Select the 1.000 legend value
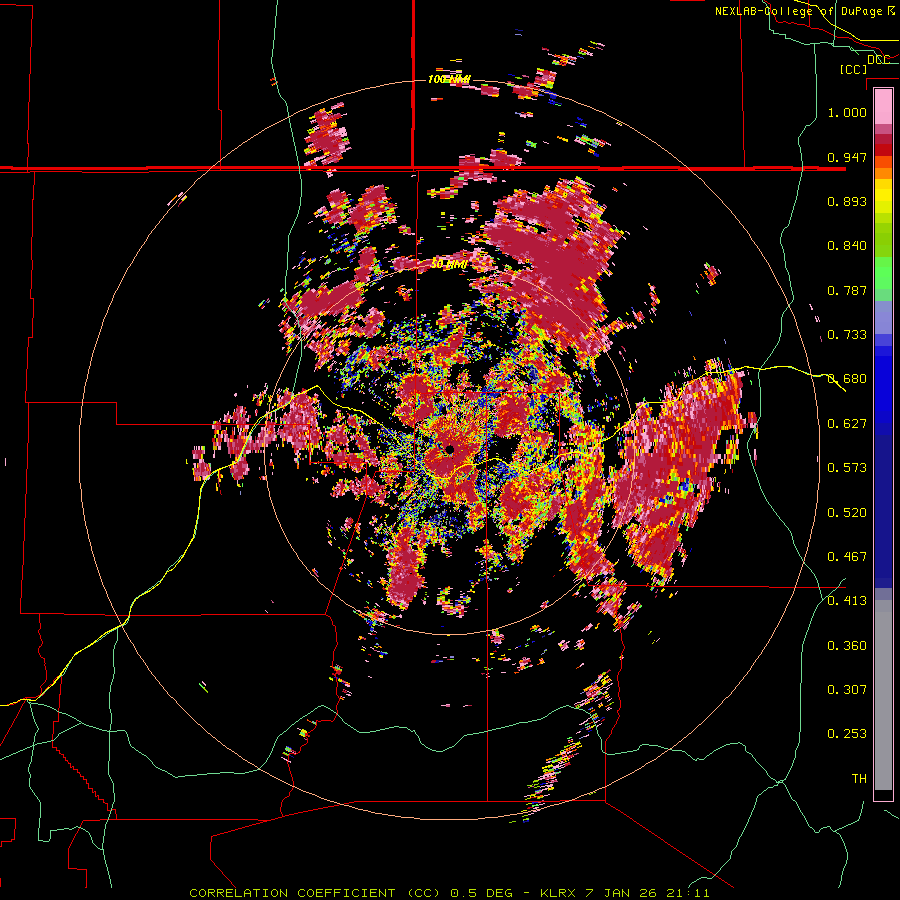 847,112
